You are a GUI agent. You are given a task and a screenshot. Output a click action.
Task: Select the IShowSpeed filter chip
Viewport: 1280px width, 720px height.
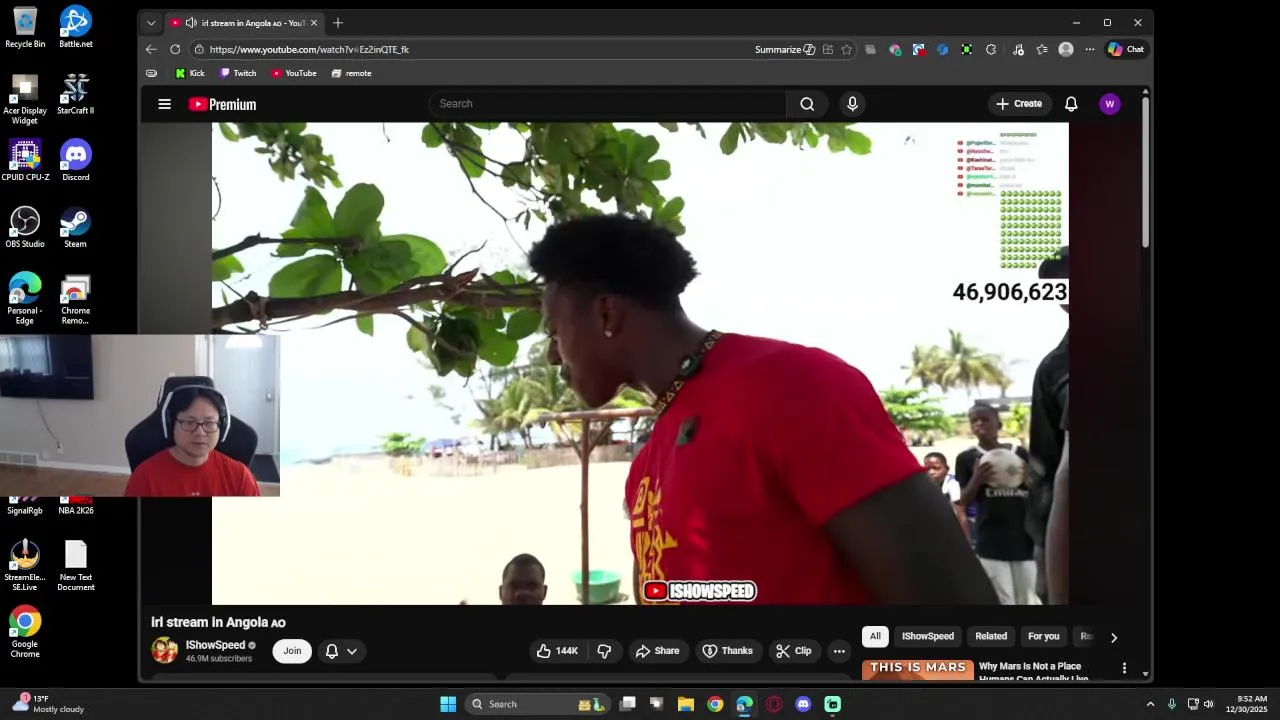928,636
